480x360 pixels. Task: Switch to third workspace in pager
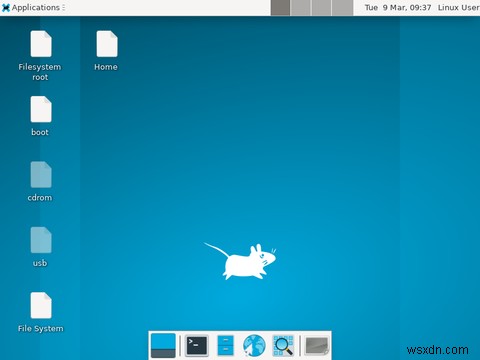click(322, 8)
